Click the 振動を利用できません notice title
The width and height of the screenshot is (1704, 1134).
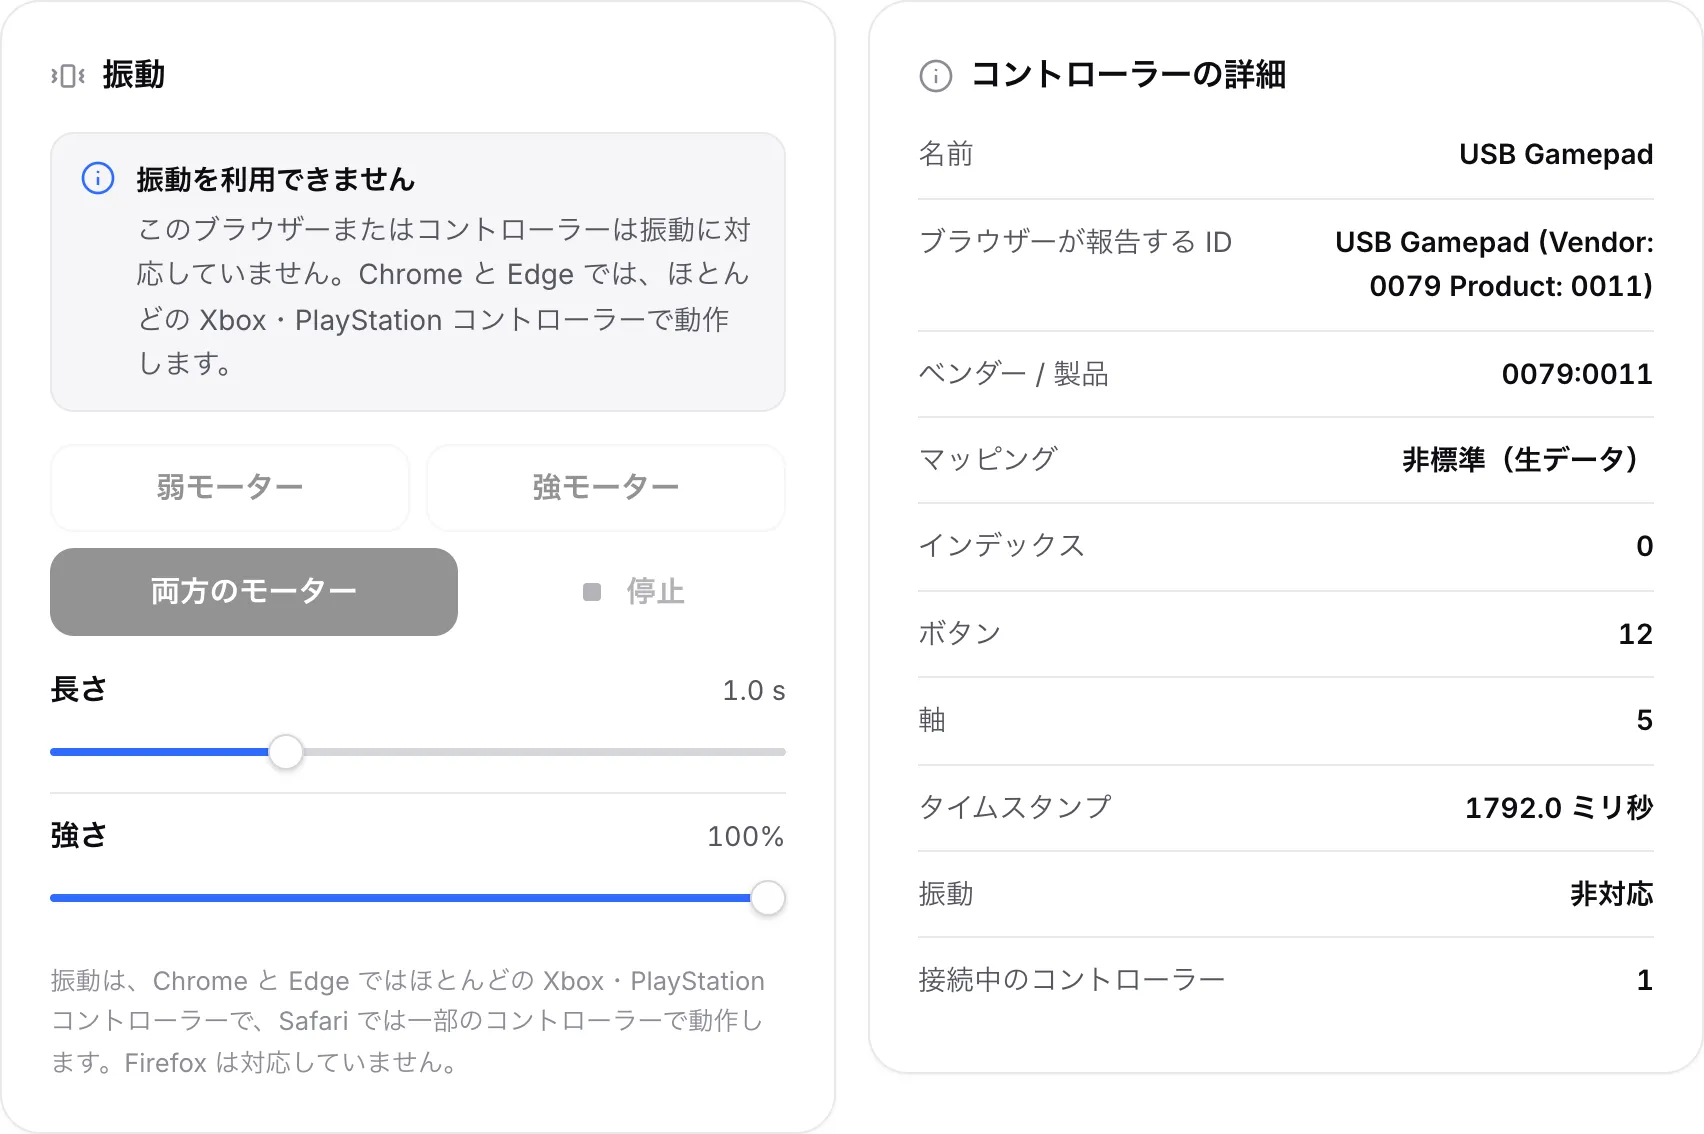[276, 180]
